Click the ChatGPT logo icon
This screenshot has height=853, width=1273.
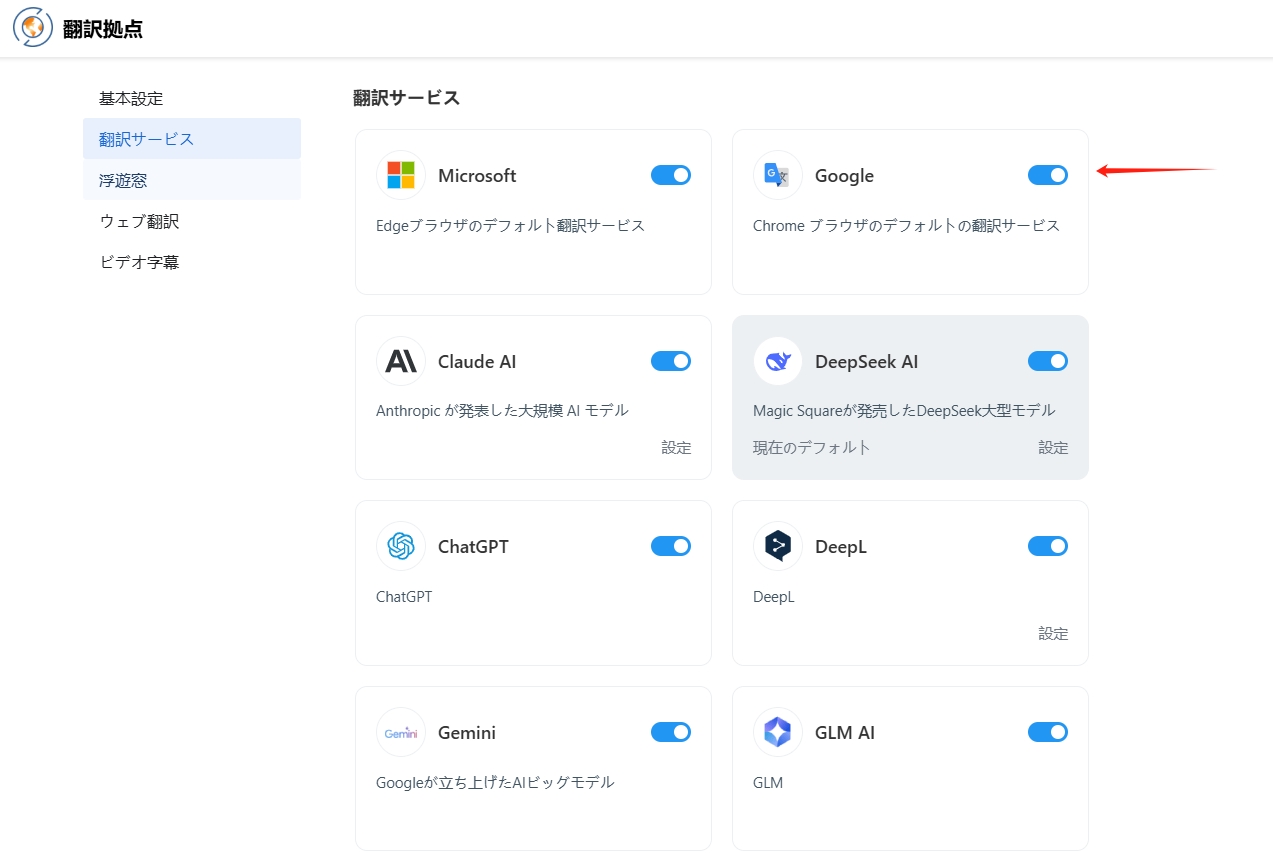point(401,546)
